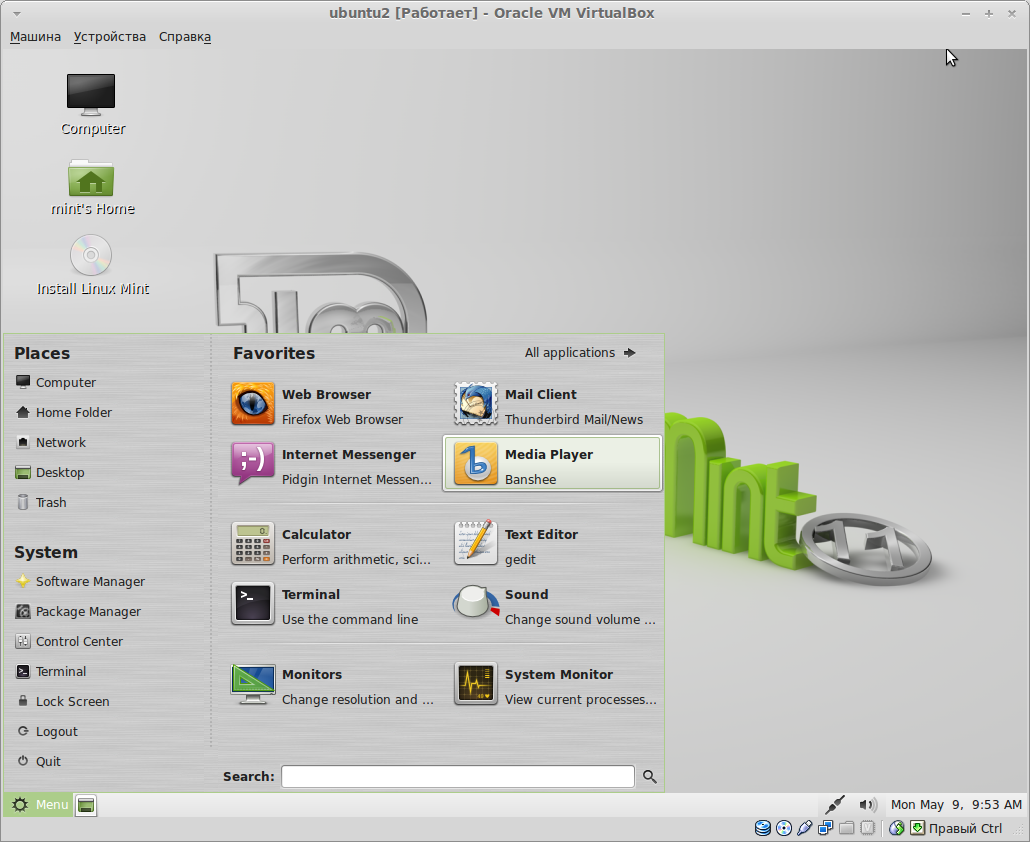Screen dimensions: 1030x842
Task: Choose Quit in the System list
Action: 39,761
